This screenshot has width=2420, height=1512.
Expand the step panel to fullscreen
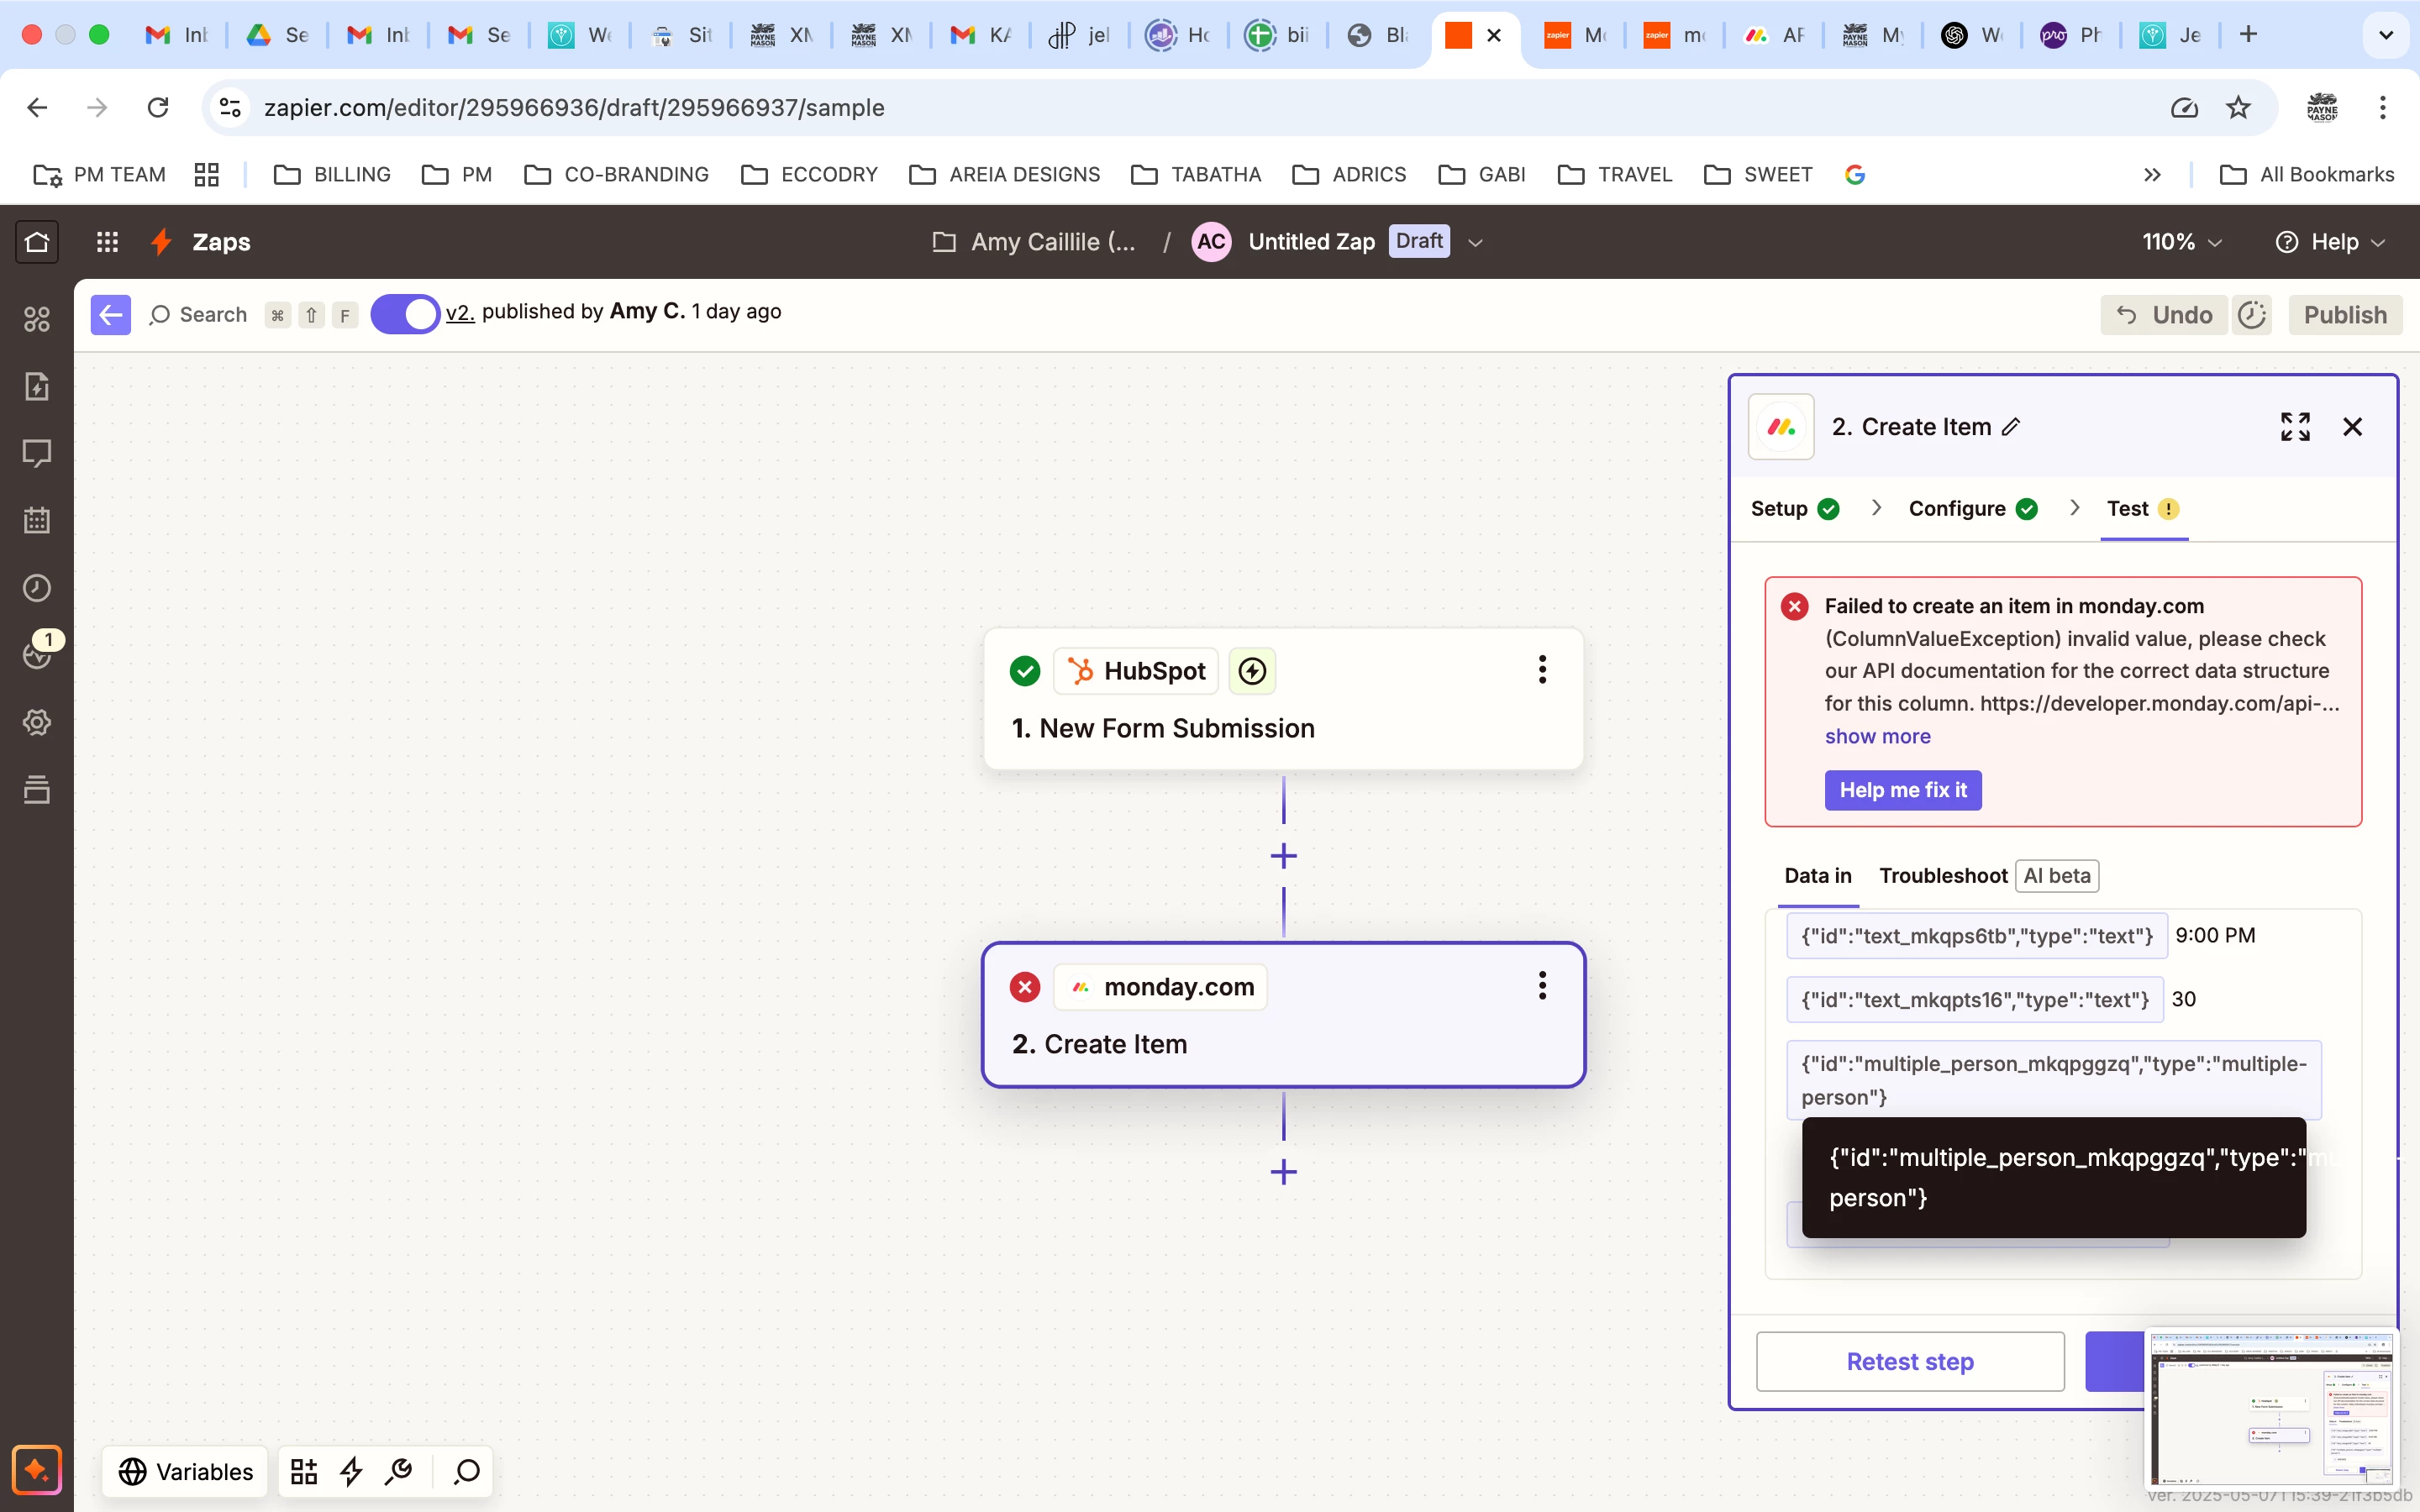point(2295,427)
